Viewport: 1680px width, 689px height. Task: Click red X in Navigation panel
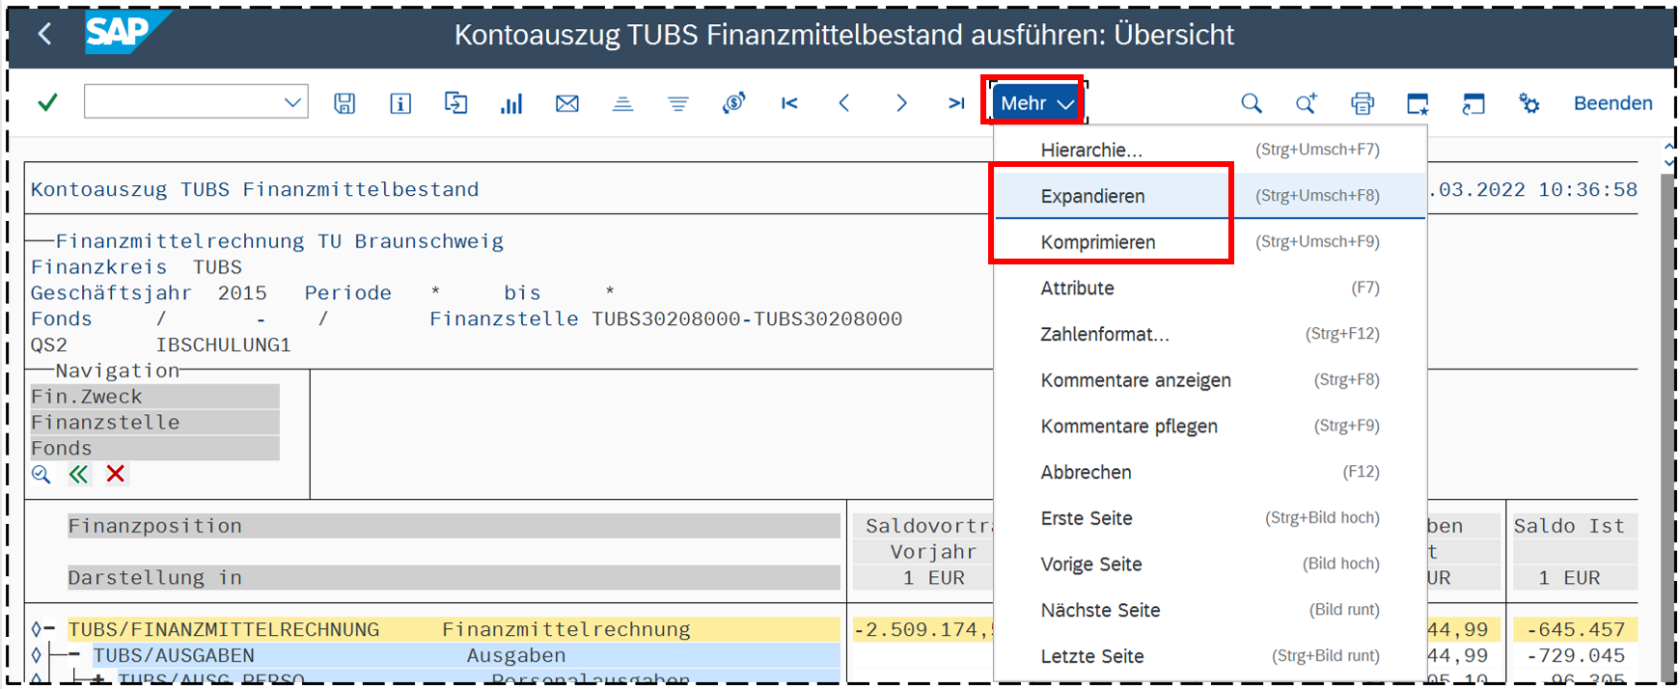(116, 474)
